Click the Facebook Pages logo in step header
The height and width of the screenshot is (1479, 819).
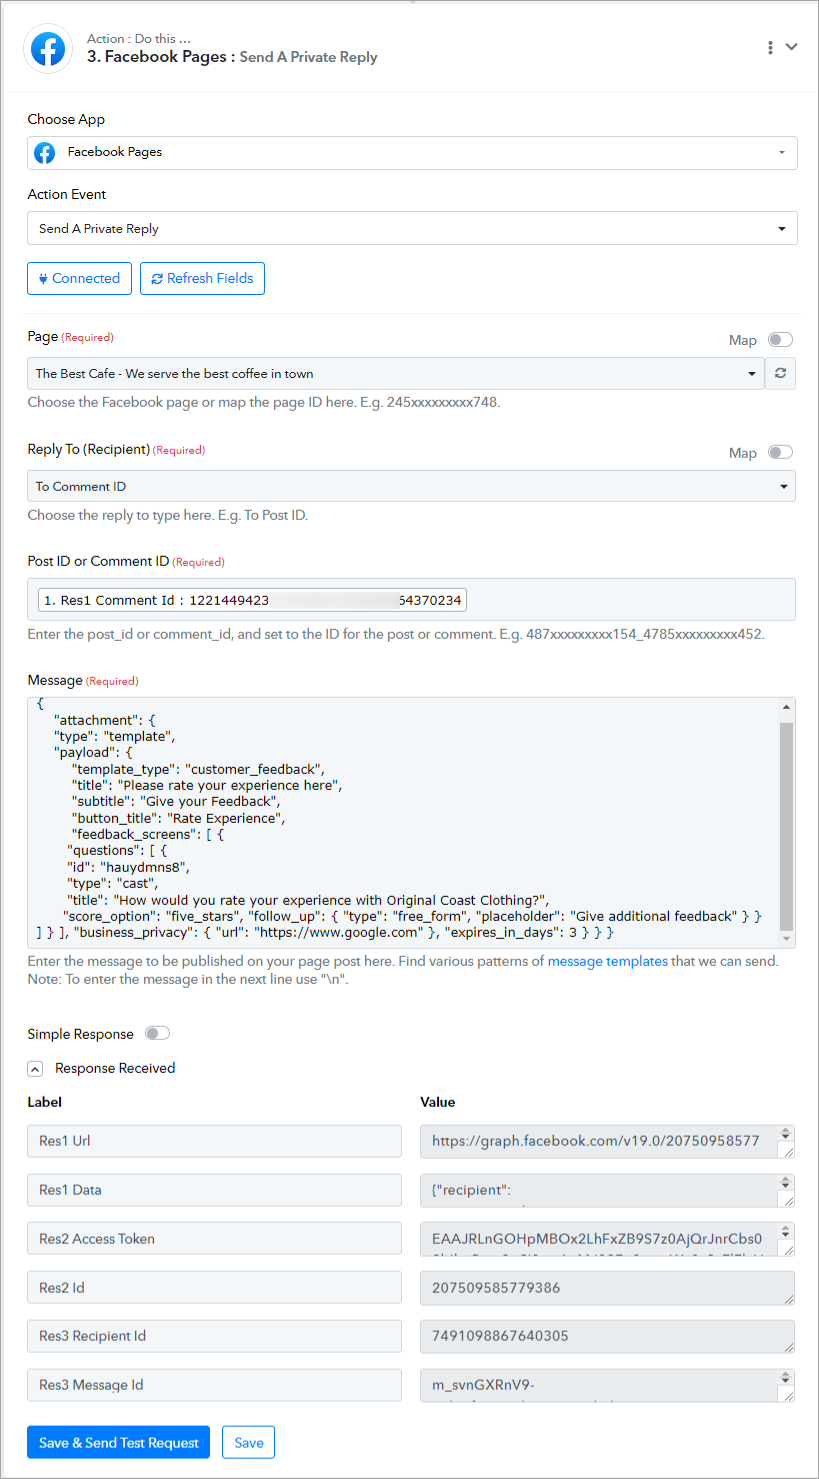(48, 48)
